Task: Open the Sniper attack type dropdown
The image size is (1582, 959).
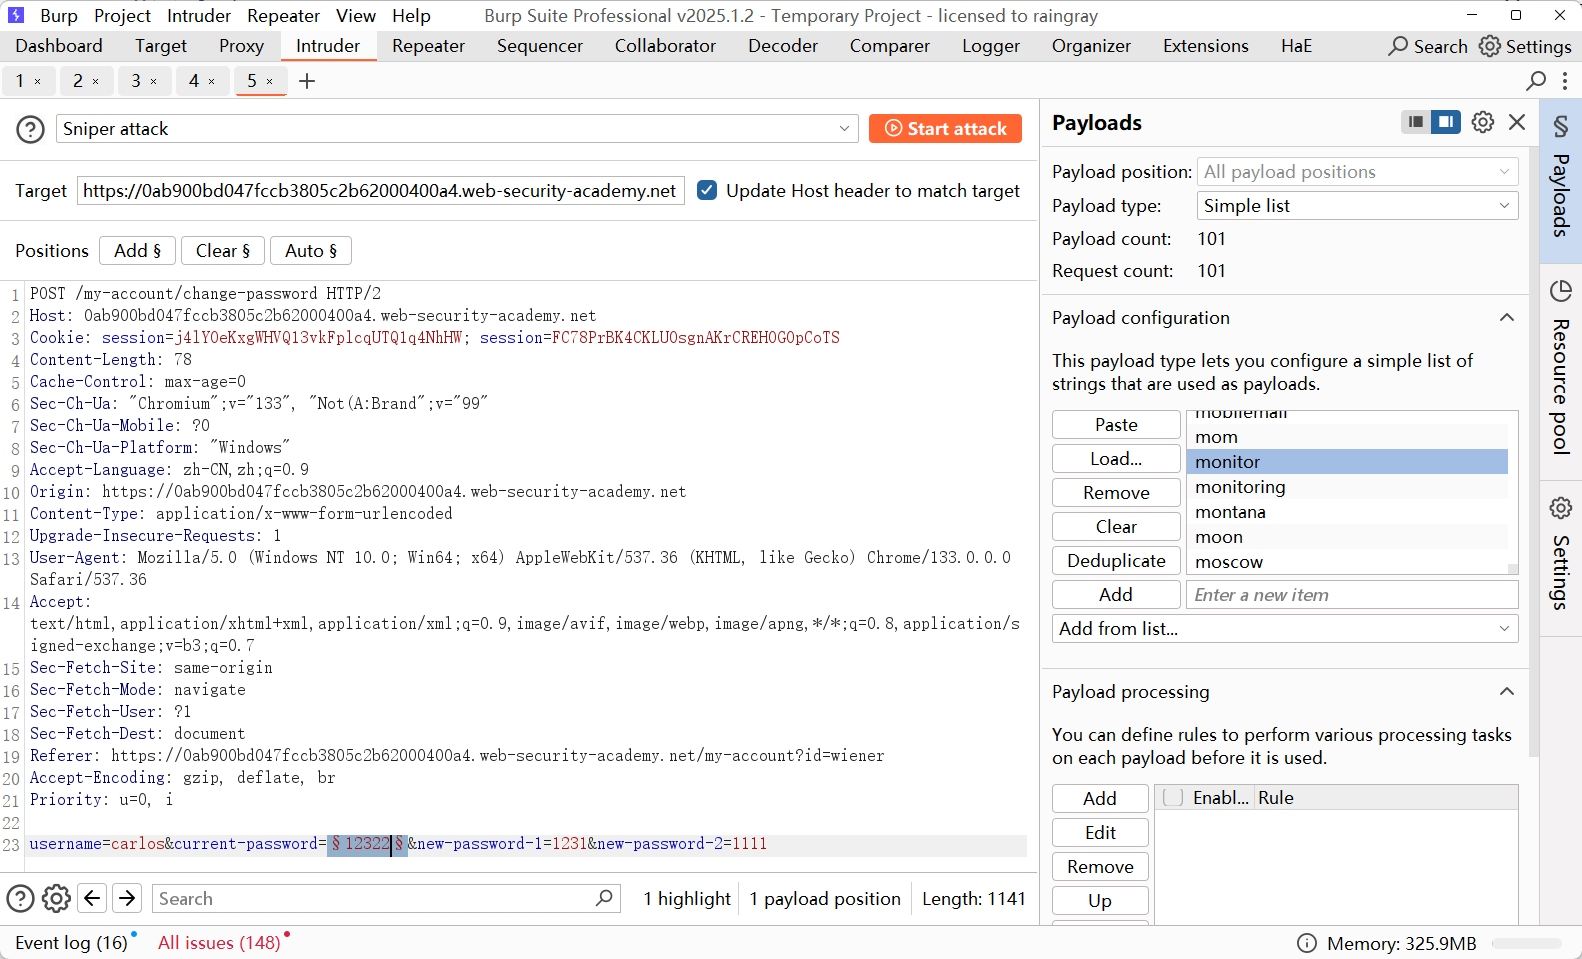Action: click(x=457, y=129)
